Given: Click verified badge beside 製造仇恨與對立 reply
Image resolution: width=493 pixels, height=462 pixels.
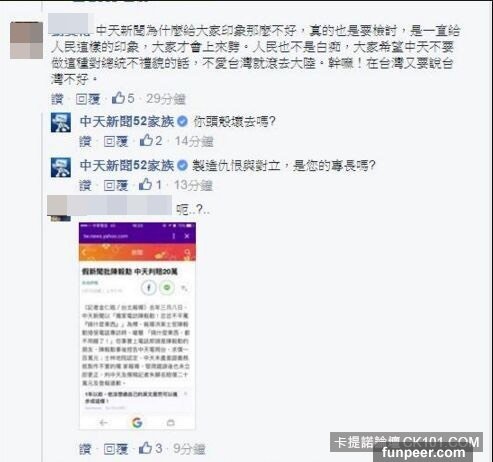Looking at the screenshot, I should point(182,165).
